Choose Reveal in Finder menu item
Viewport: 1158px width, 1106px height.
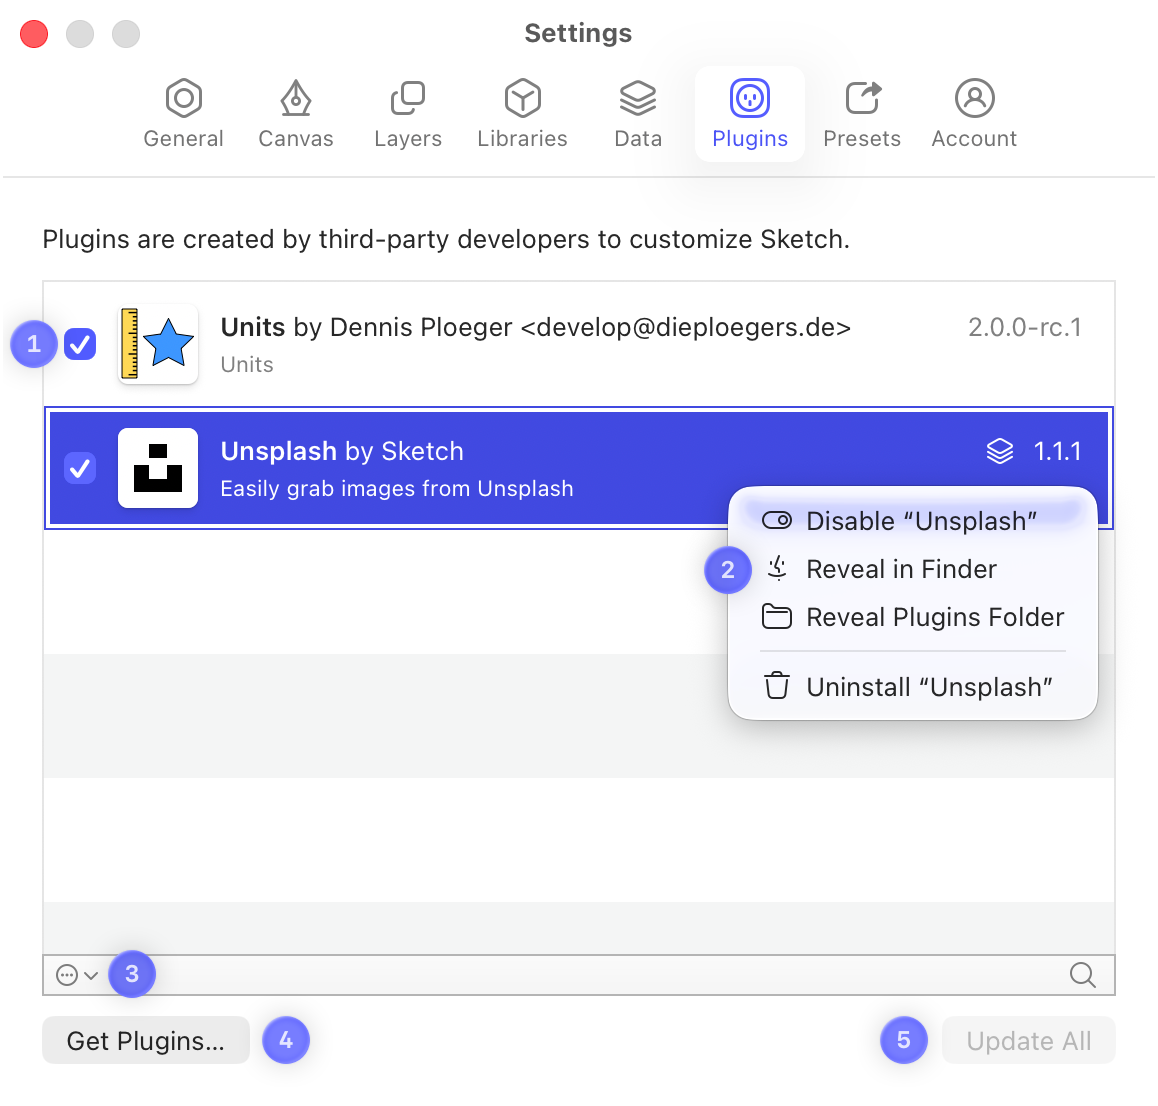913,569
